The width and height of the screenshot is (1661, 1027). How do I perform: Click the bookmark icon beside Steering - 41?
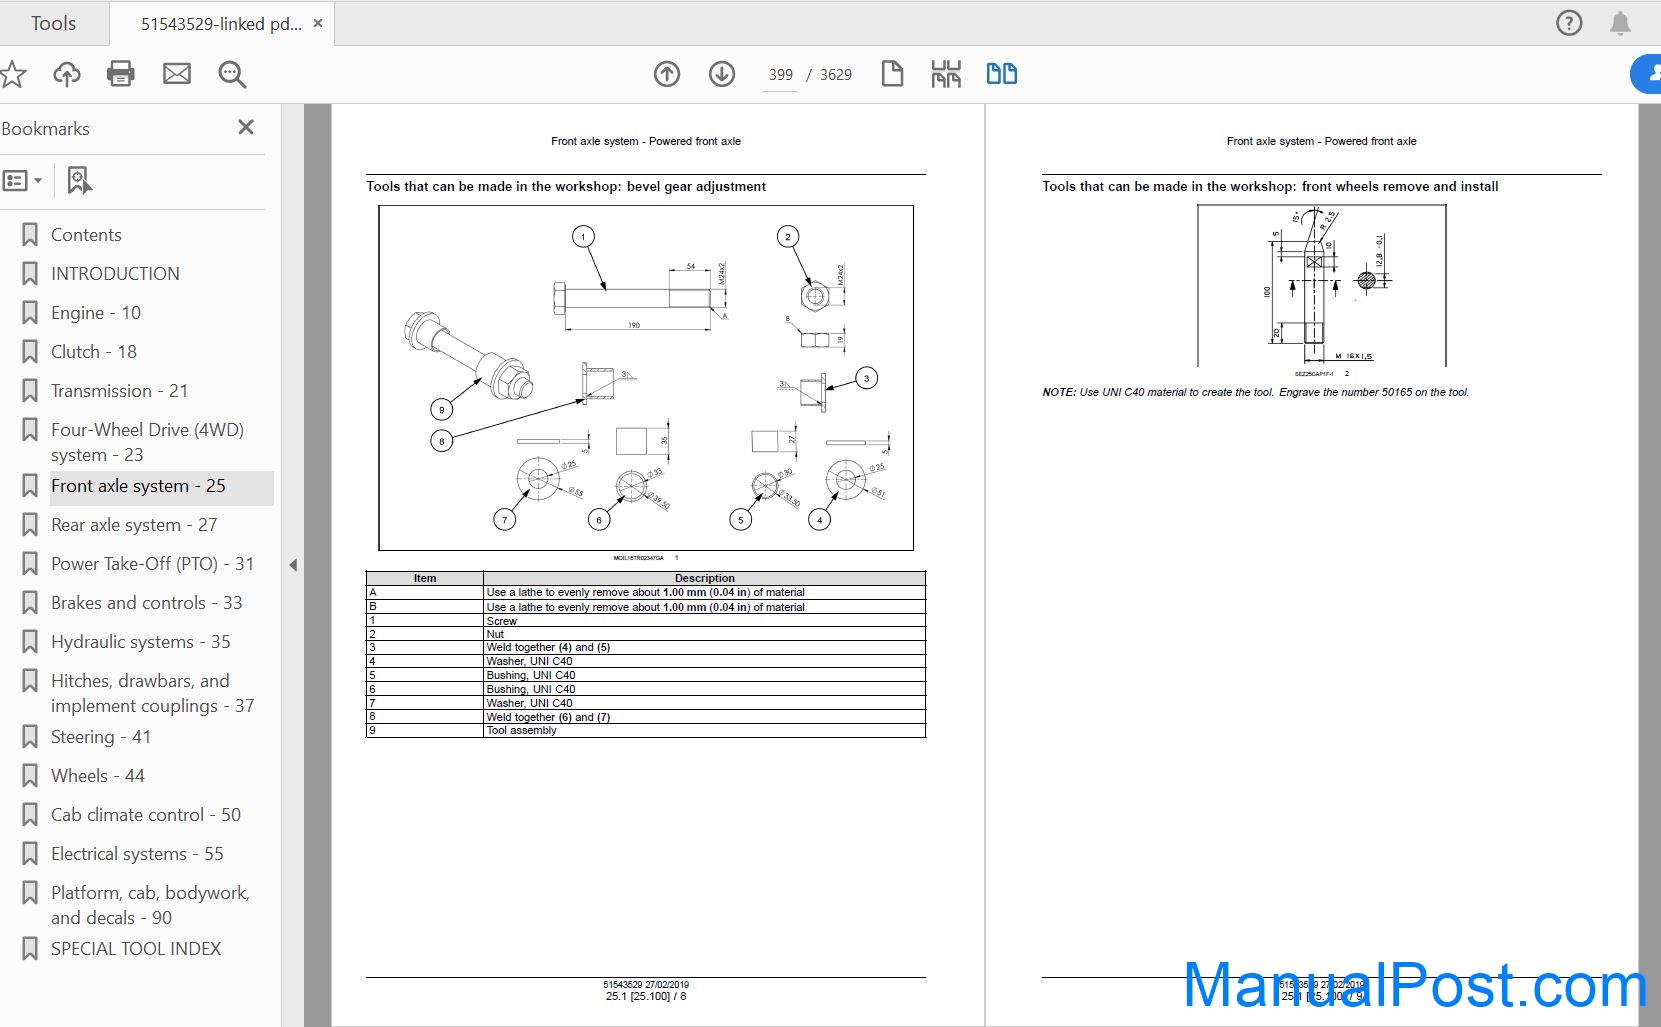30,737
